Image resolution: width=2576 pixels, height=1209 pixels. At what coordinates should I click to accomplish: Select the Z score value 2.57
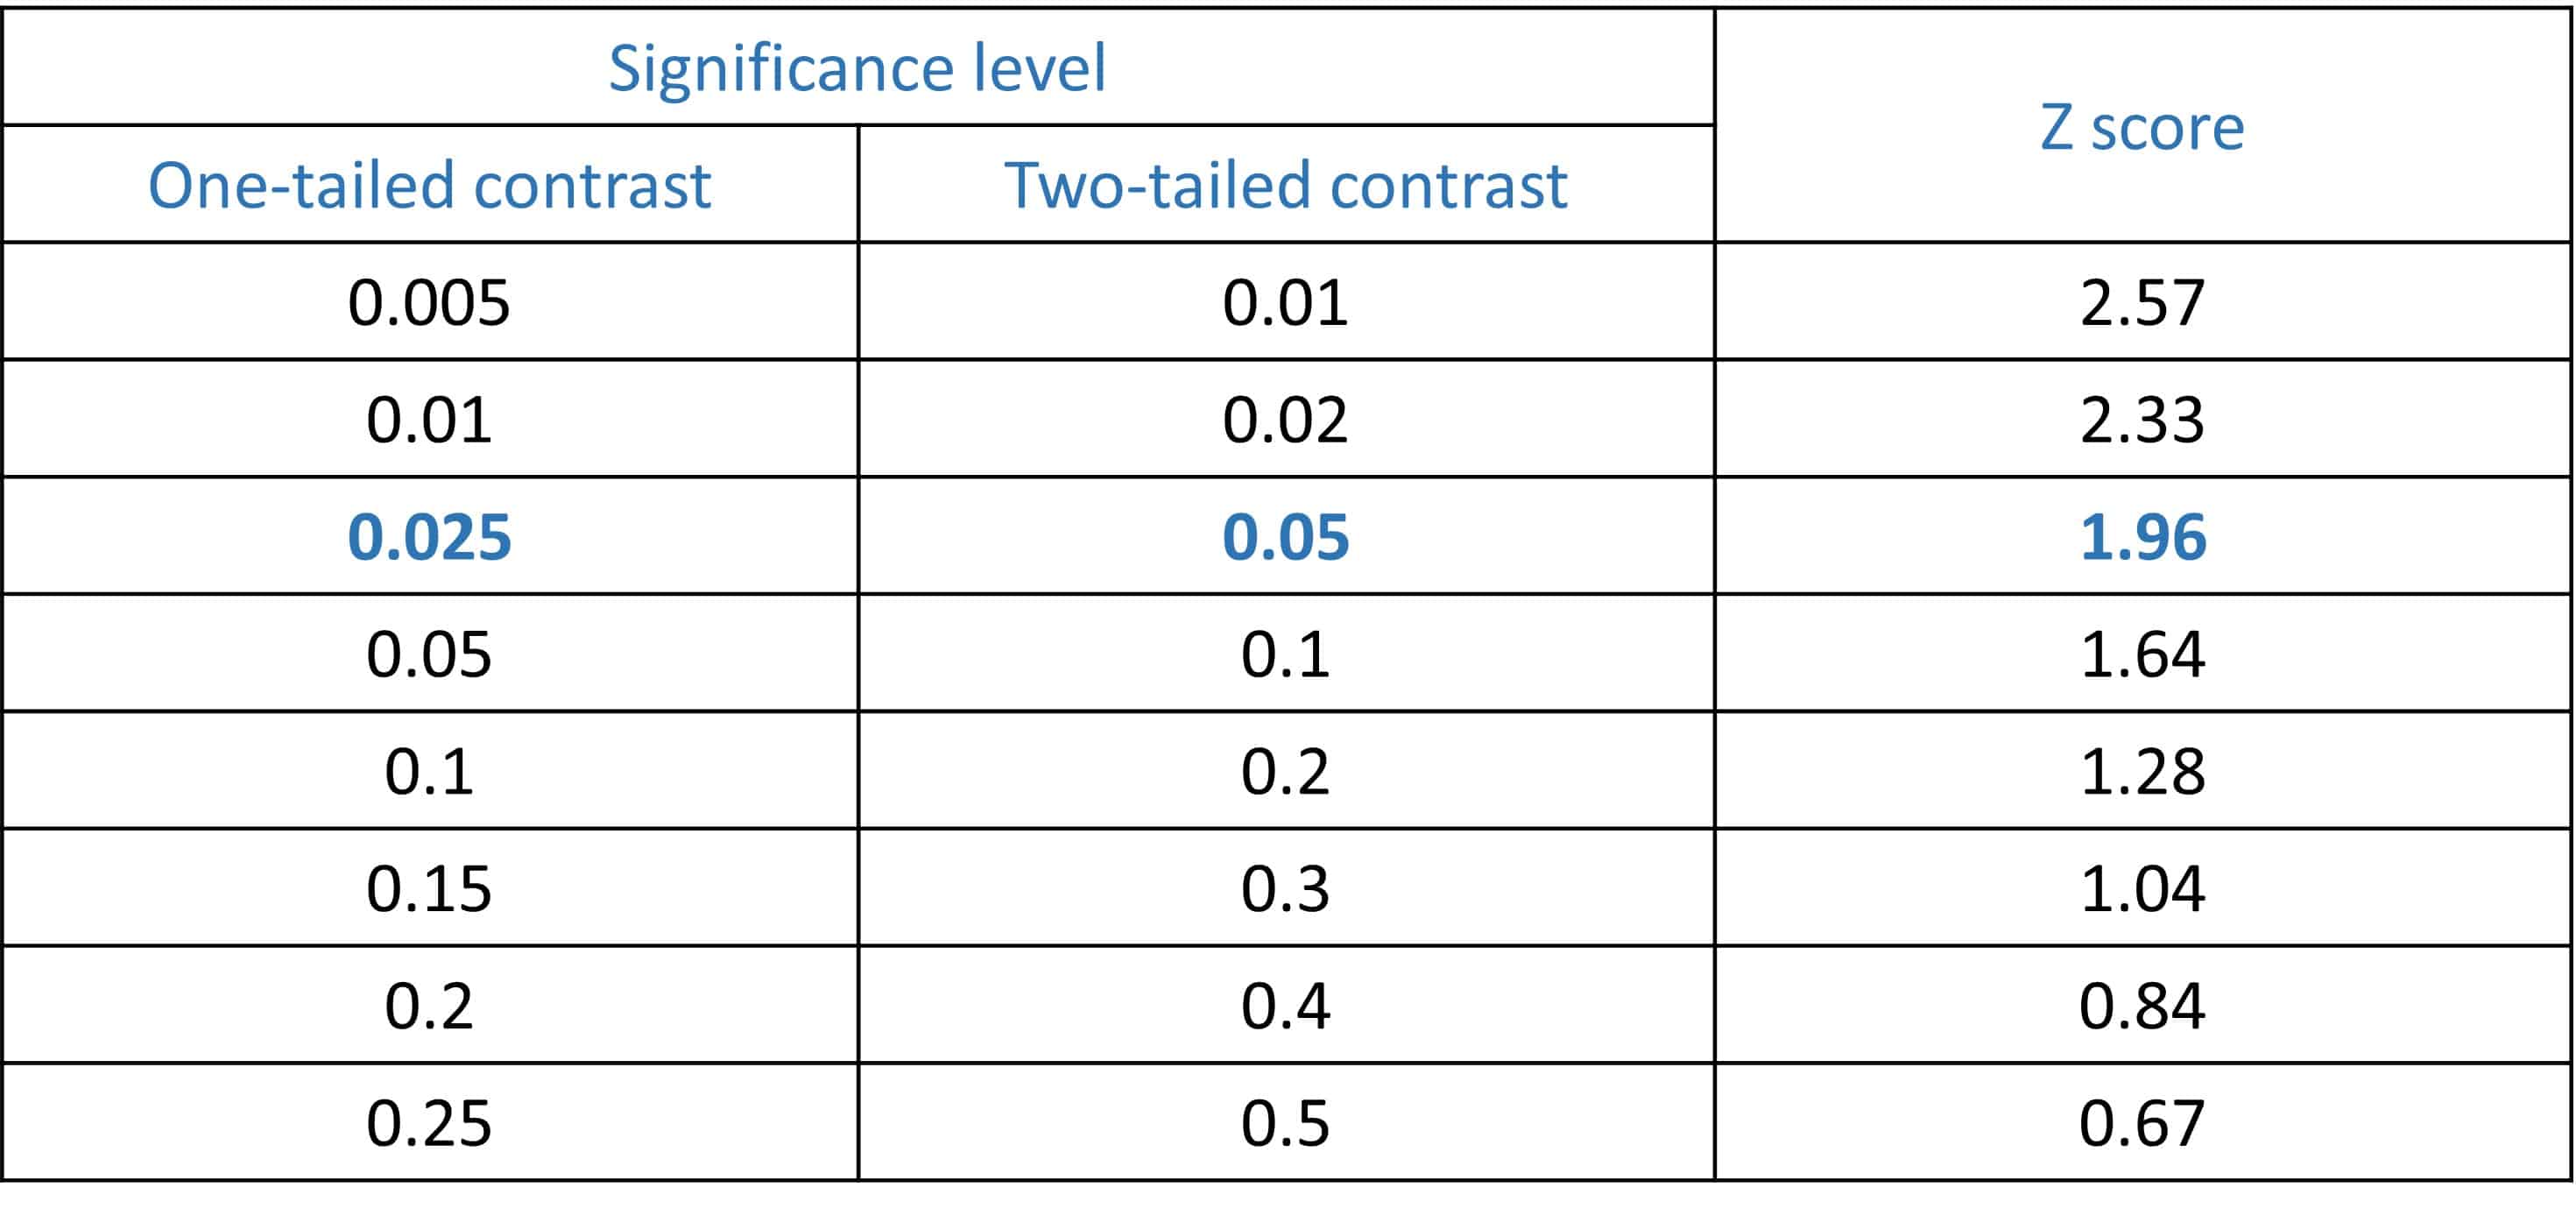click(2142, 302)
